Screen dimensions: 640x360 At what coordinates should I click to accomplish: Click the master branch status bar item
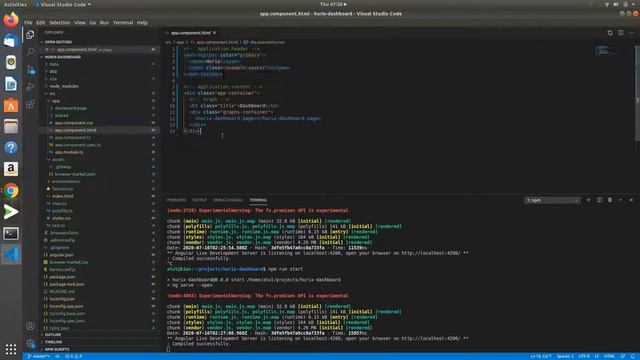pyautogui.click(x=38, y=356)
